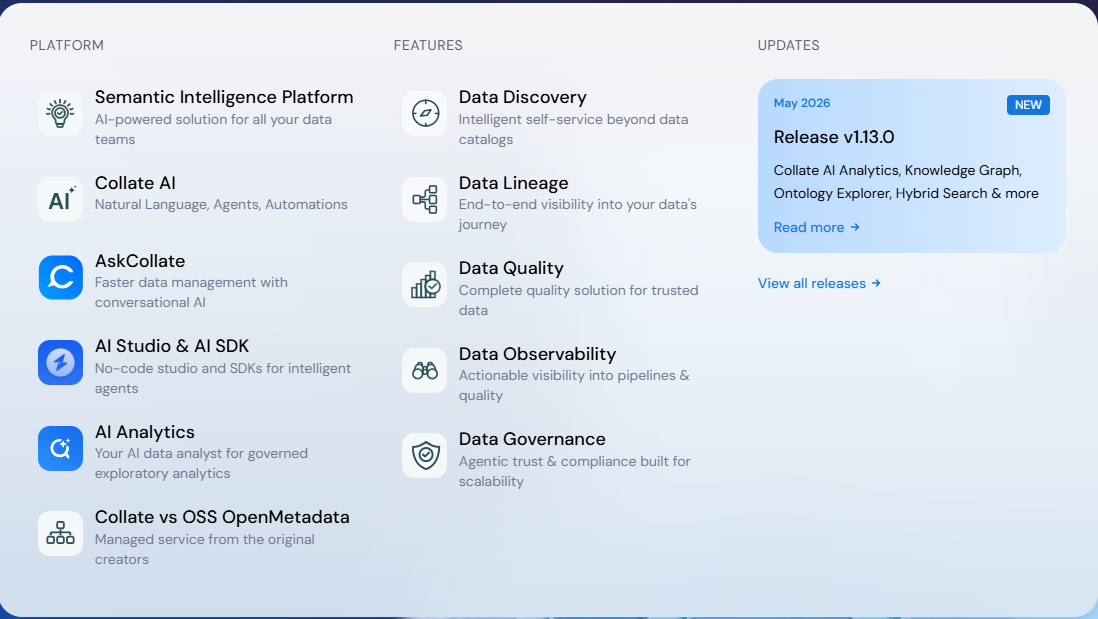Select the AI Analytics menu entry
This screenshot has width=1098, height=619.
[145, 432]
